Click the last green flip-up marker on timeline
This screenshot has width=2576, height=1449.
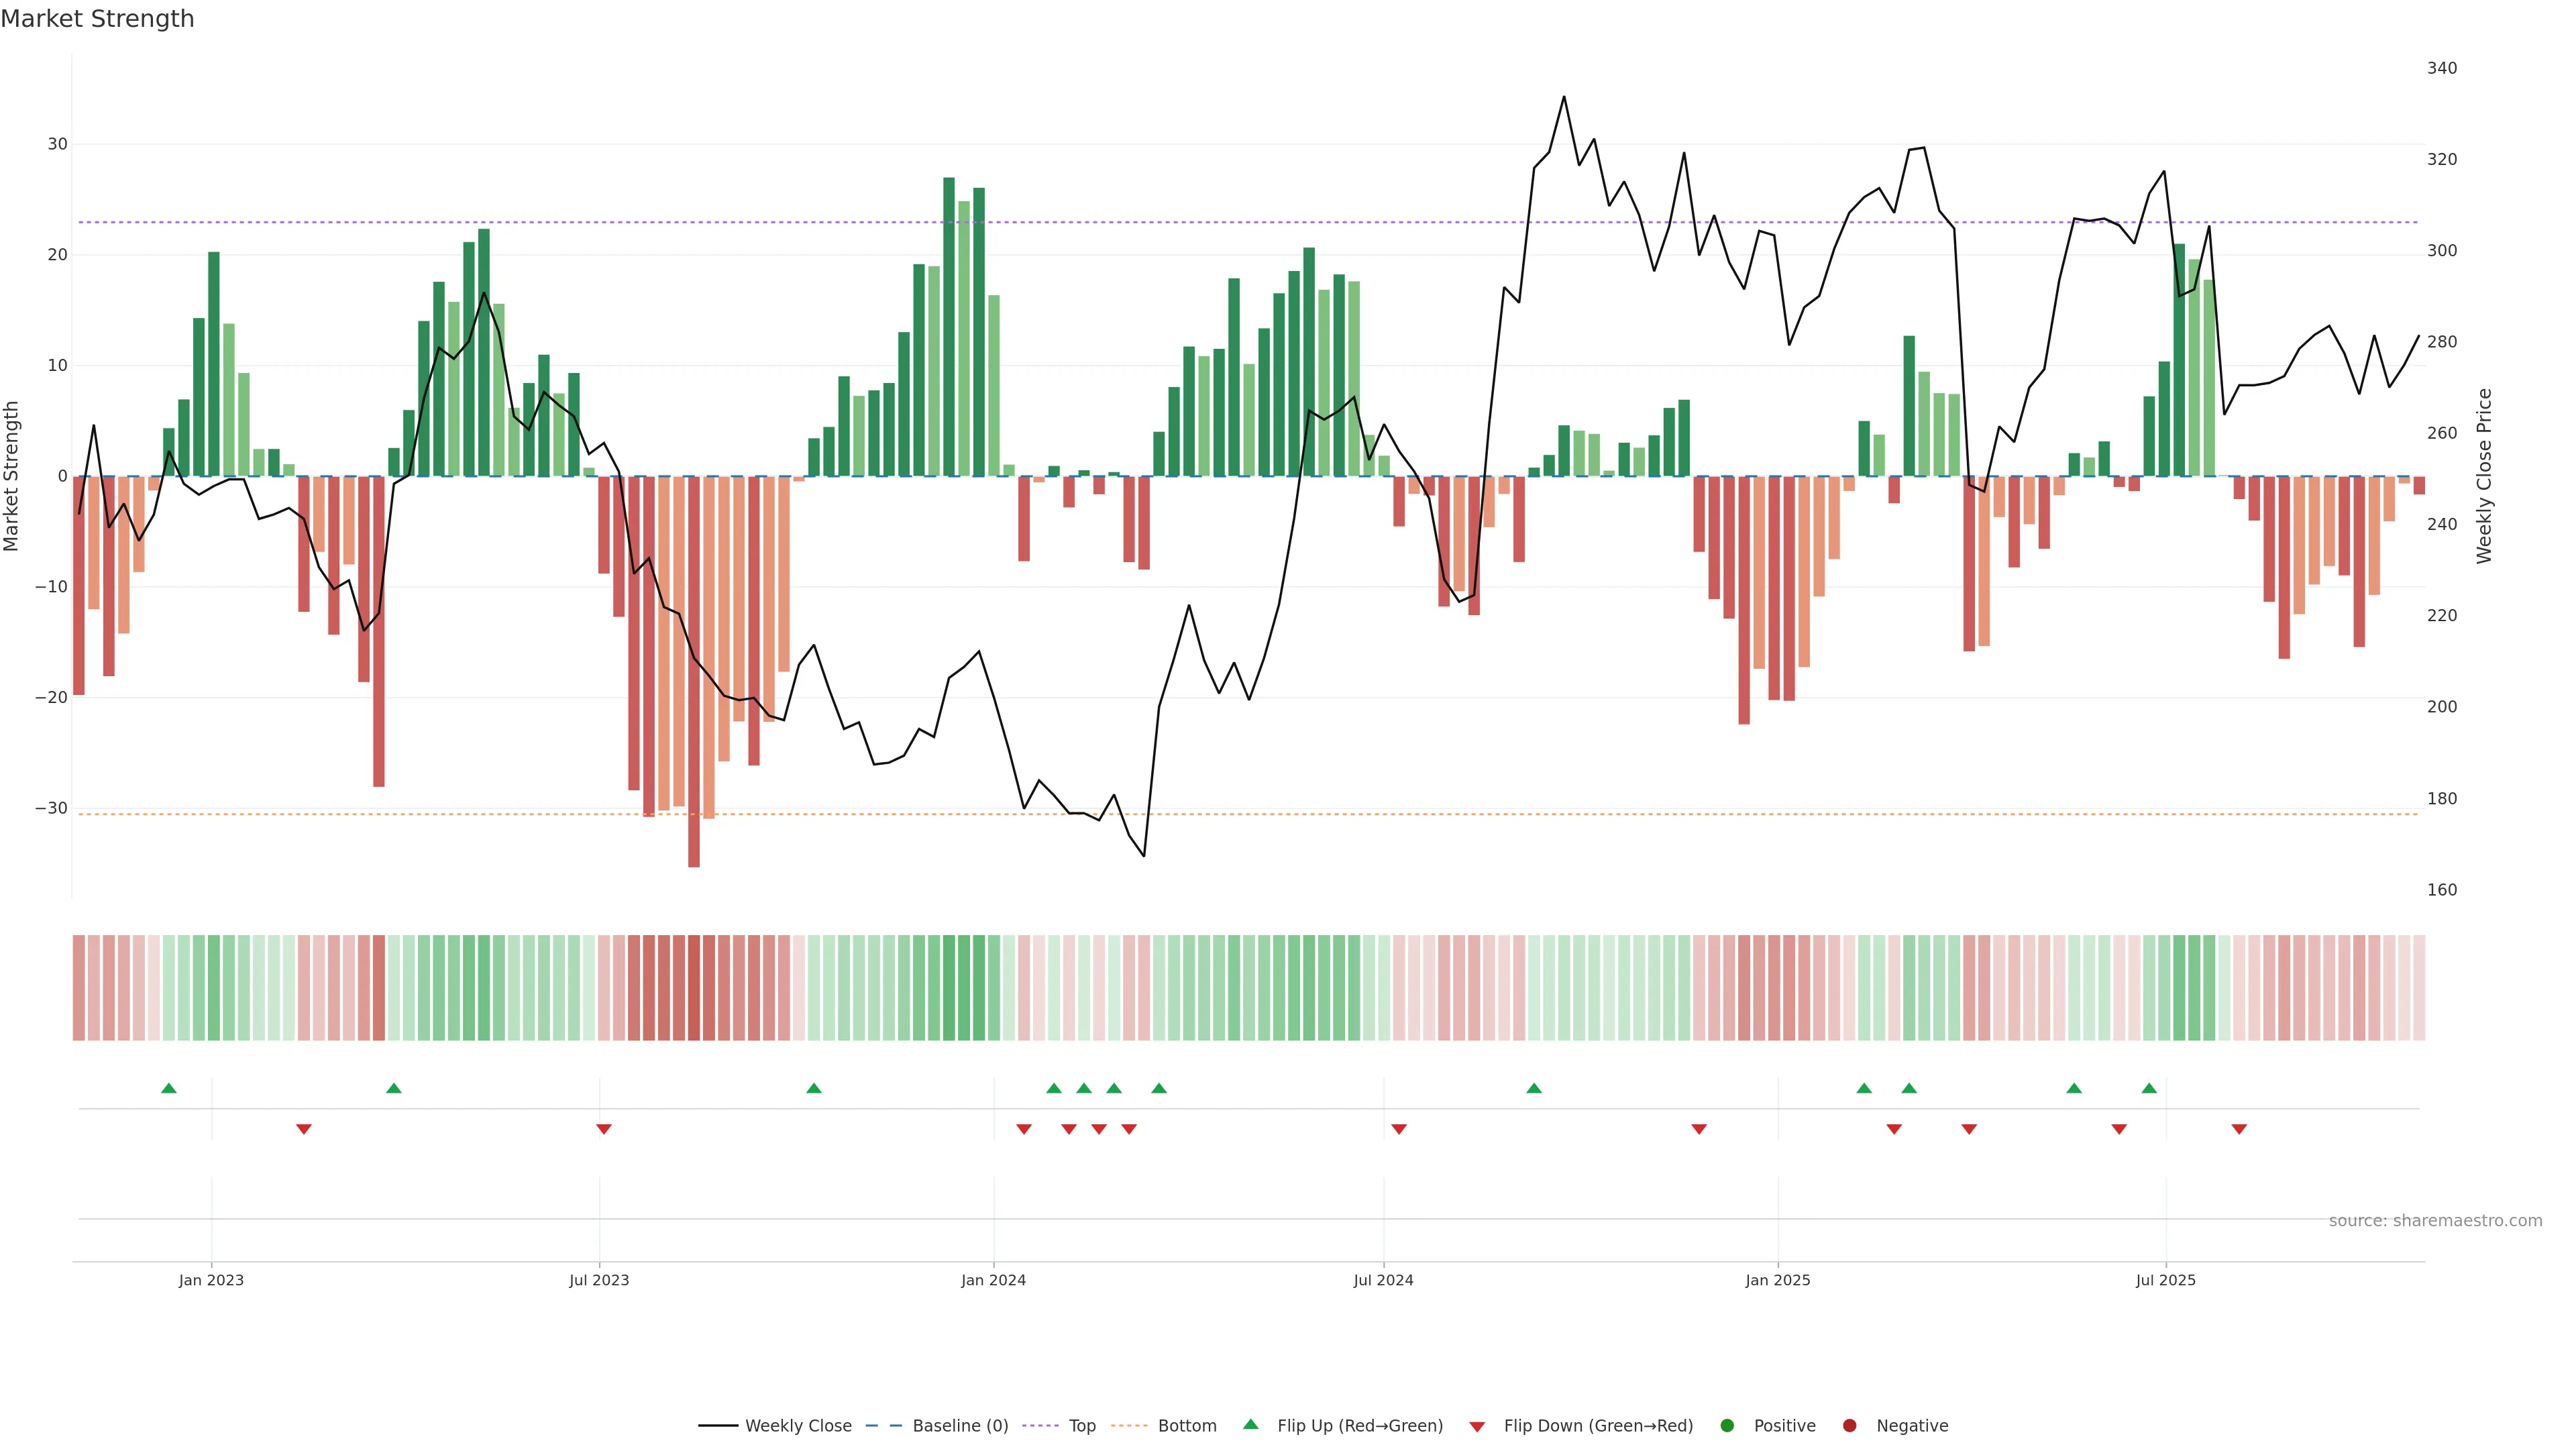(2149, 1088)
